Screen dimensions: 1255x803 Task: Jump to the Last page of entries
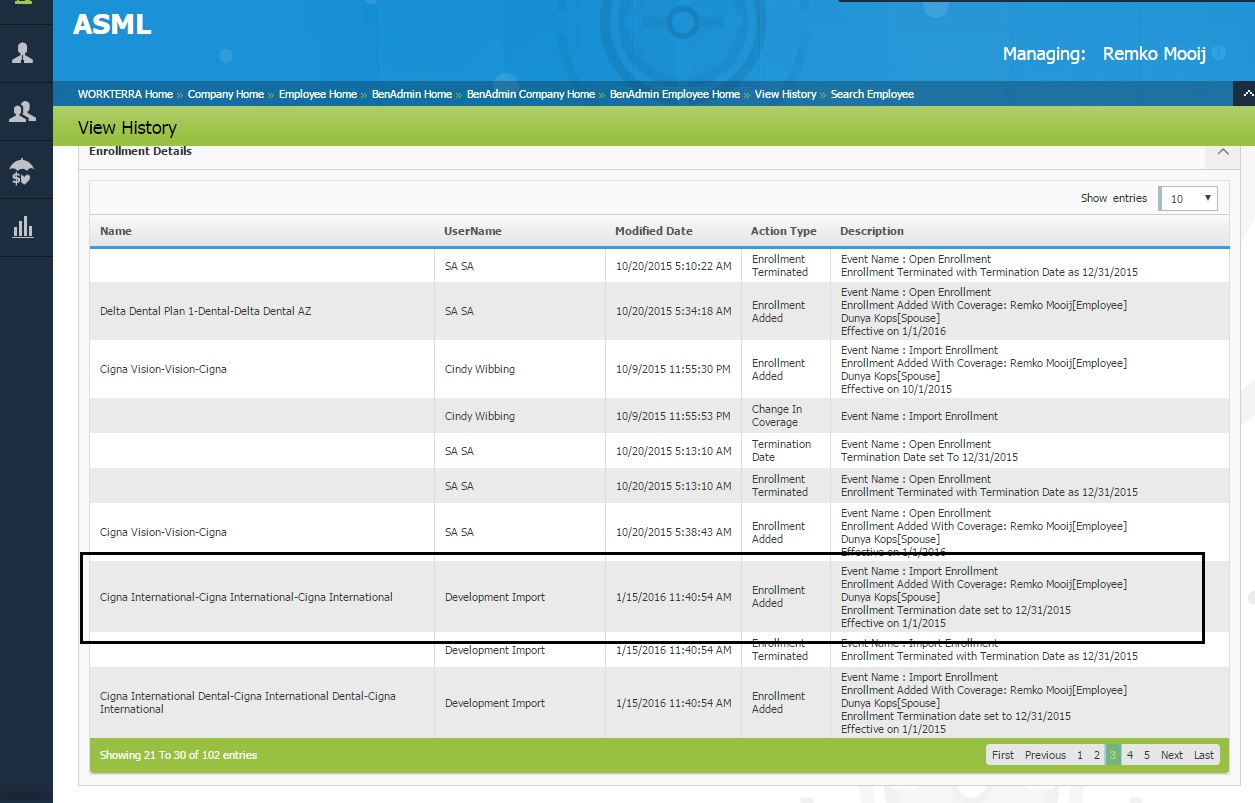pyautogui.click(x=1203, y=755)
